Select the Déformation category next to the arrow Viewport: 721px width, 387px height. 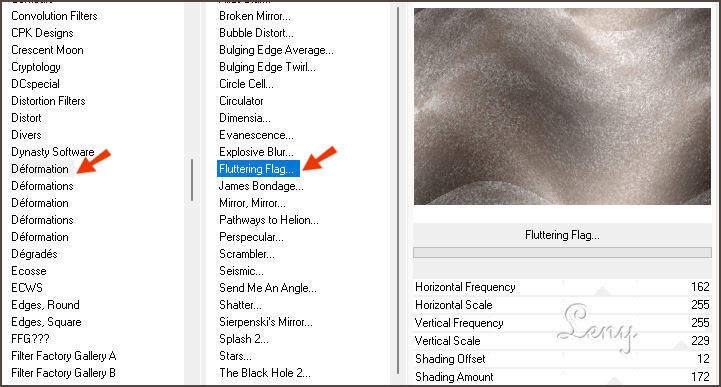(40, 169)
